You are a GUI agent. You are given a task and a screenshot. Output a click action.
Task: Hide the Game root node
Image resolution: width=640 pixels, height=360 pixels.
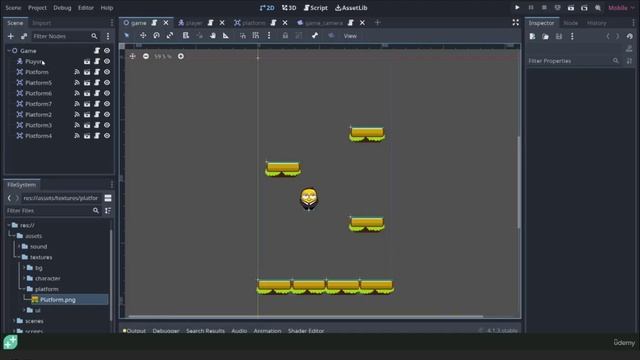point(107,51)
